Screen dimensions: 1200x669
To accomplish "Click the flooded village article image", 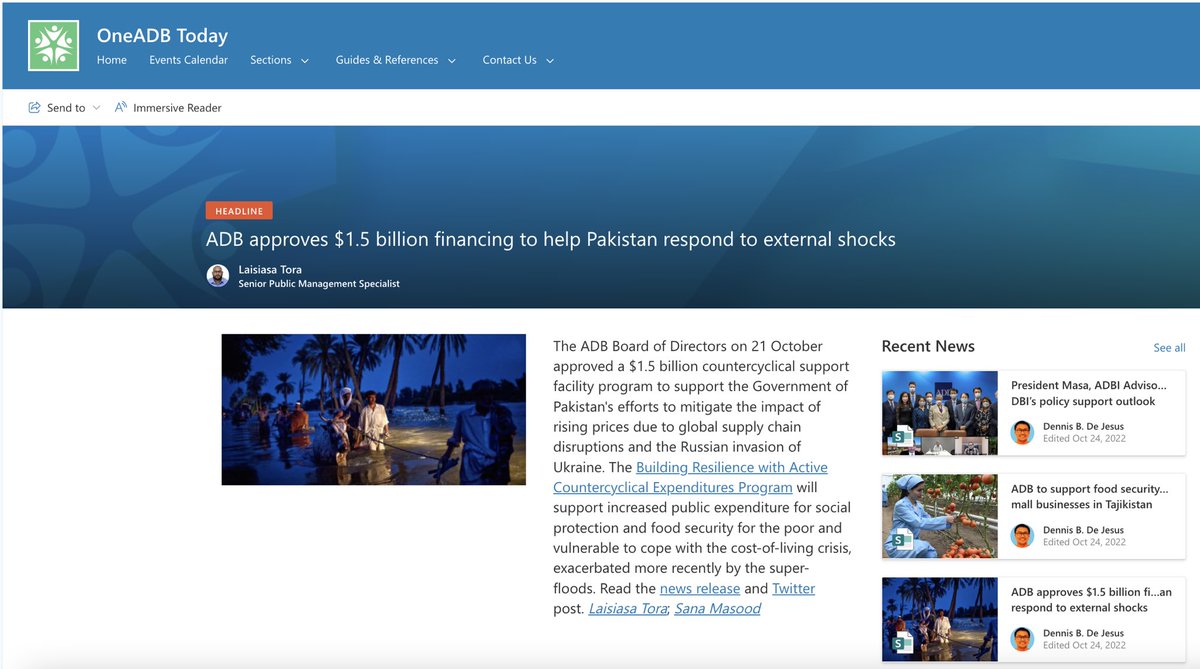I will [x=373, y=409].
